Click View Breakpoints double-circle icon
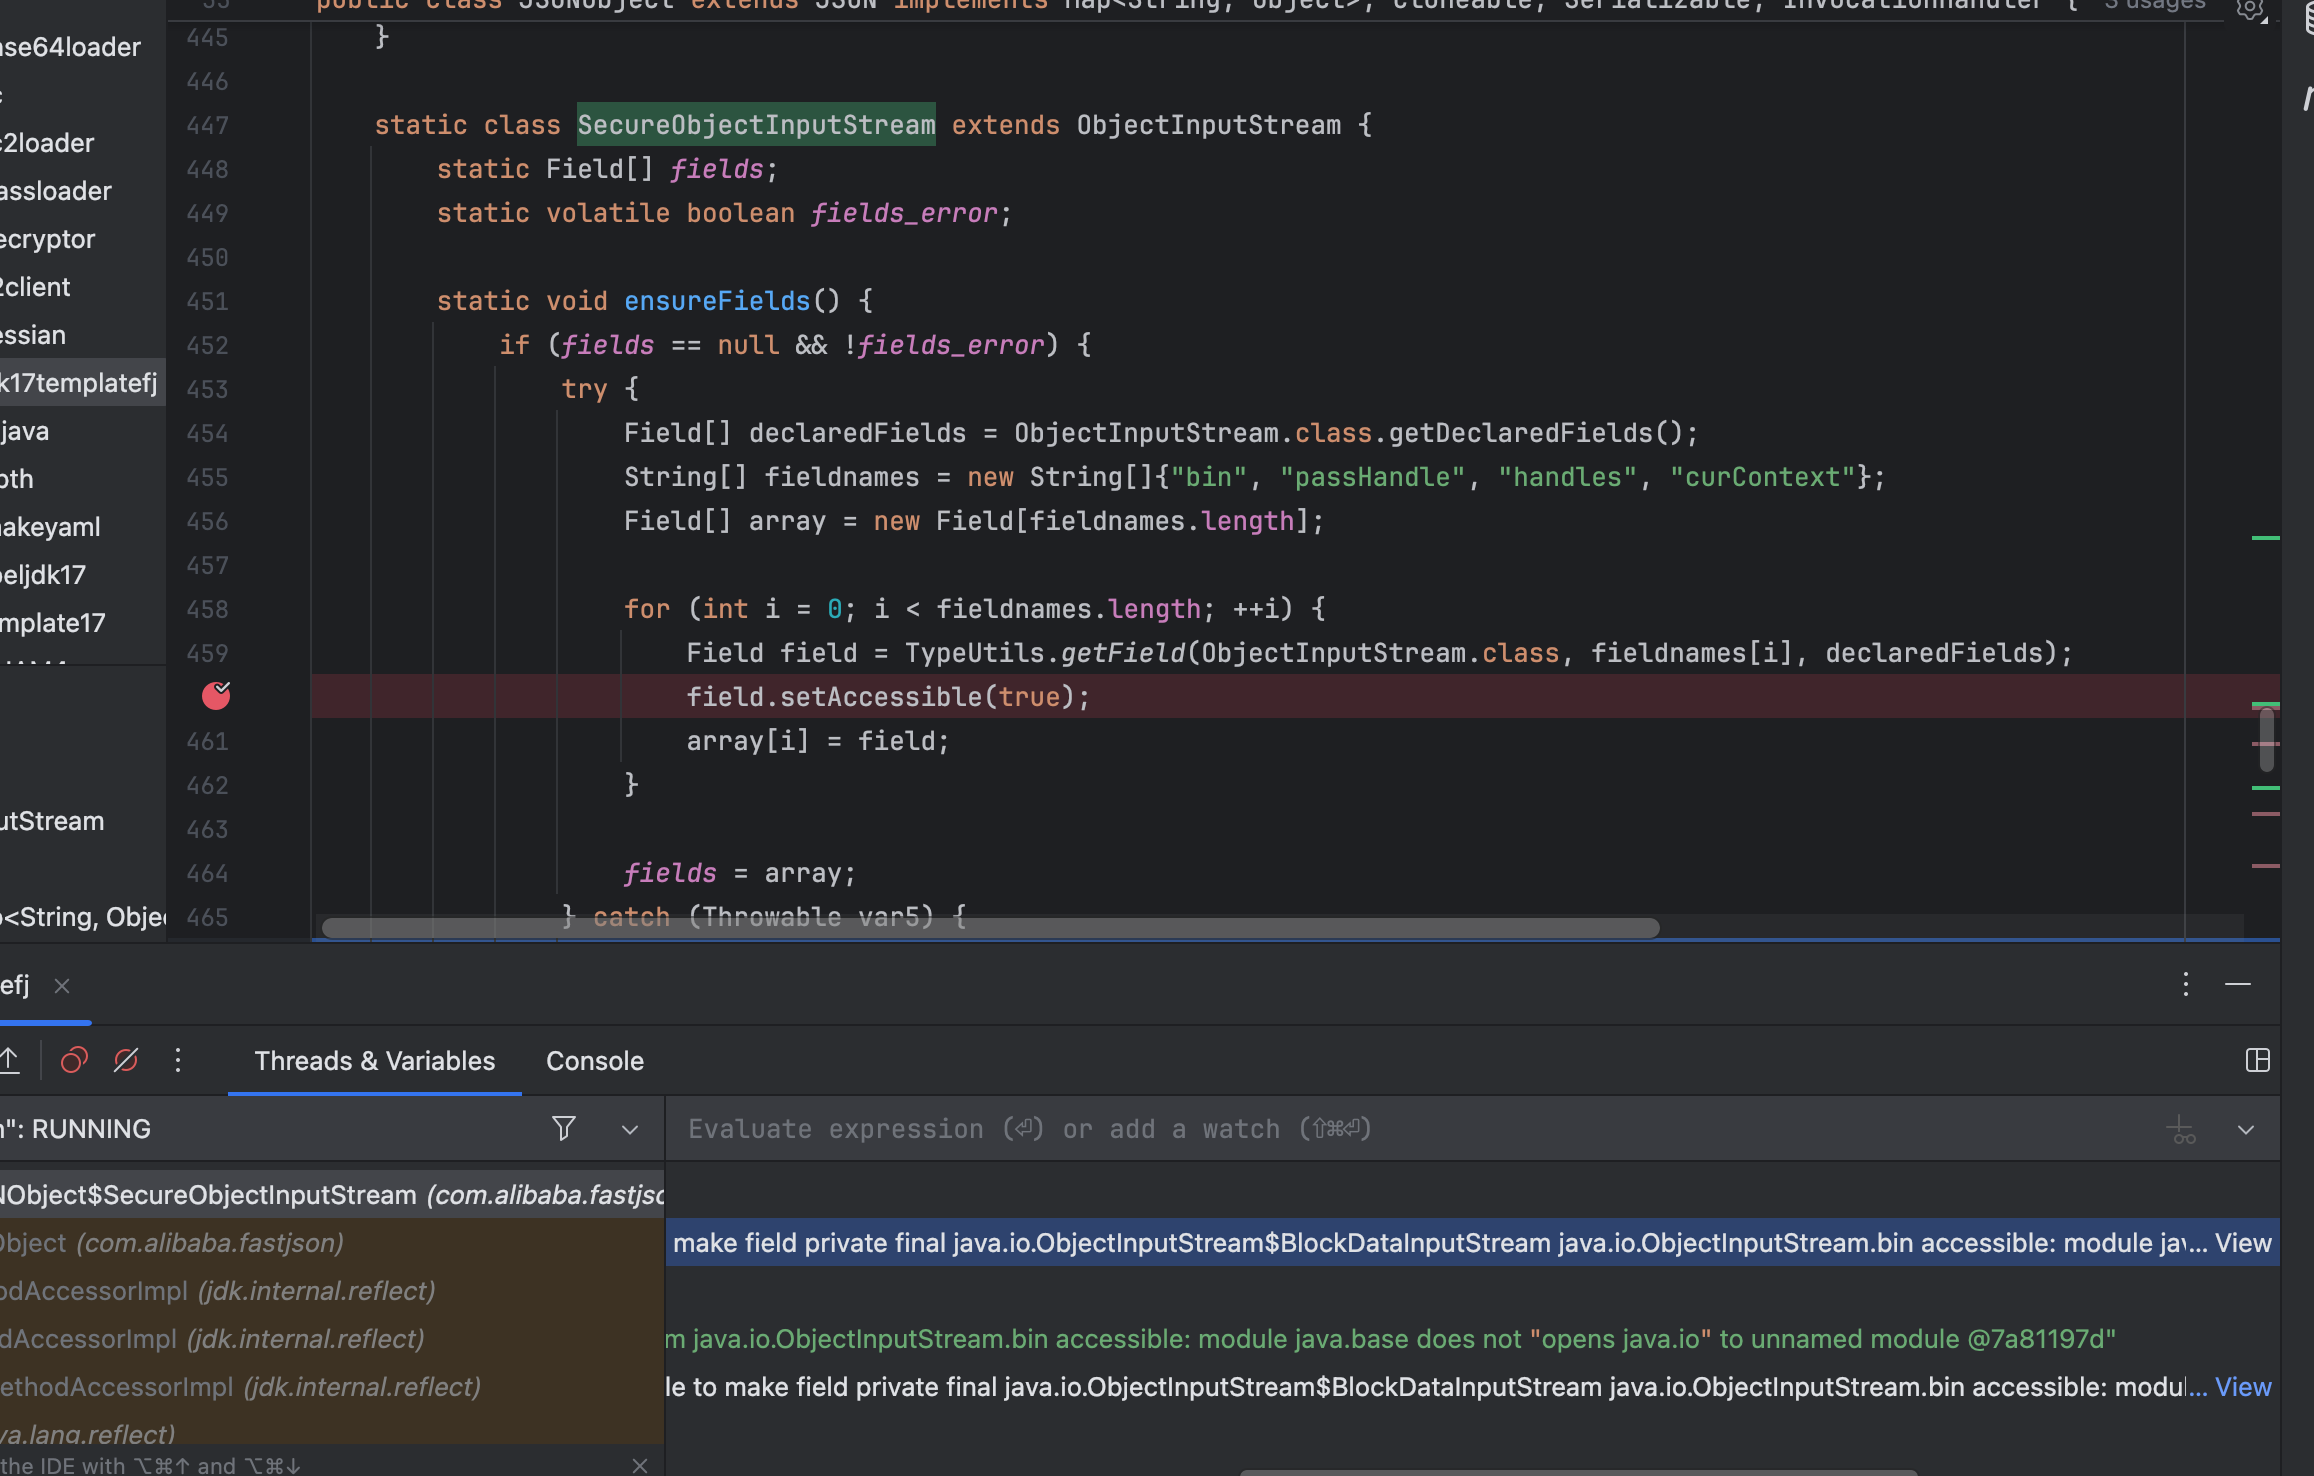The image size is (2314, 1476). click(74, 1060)
